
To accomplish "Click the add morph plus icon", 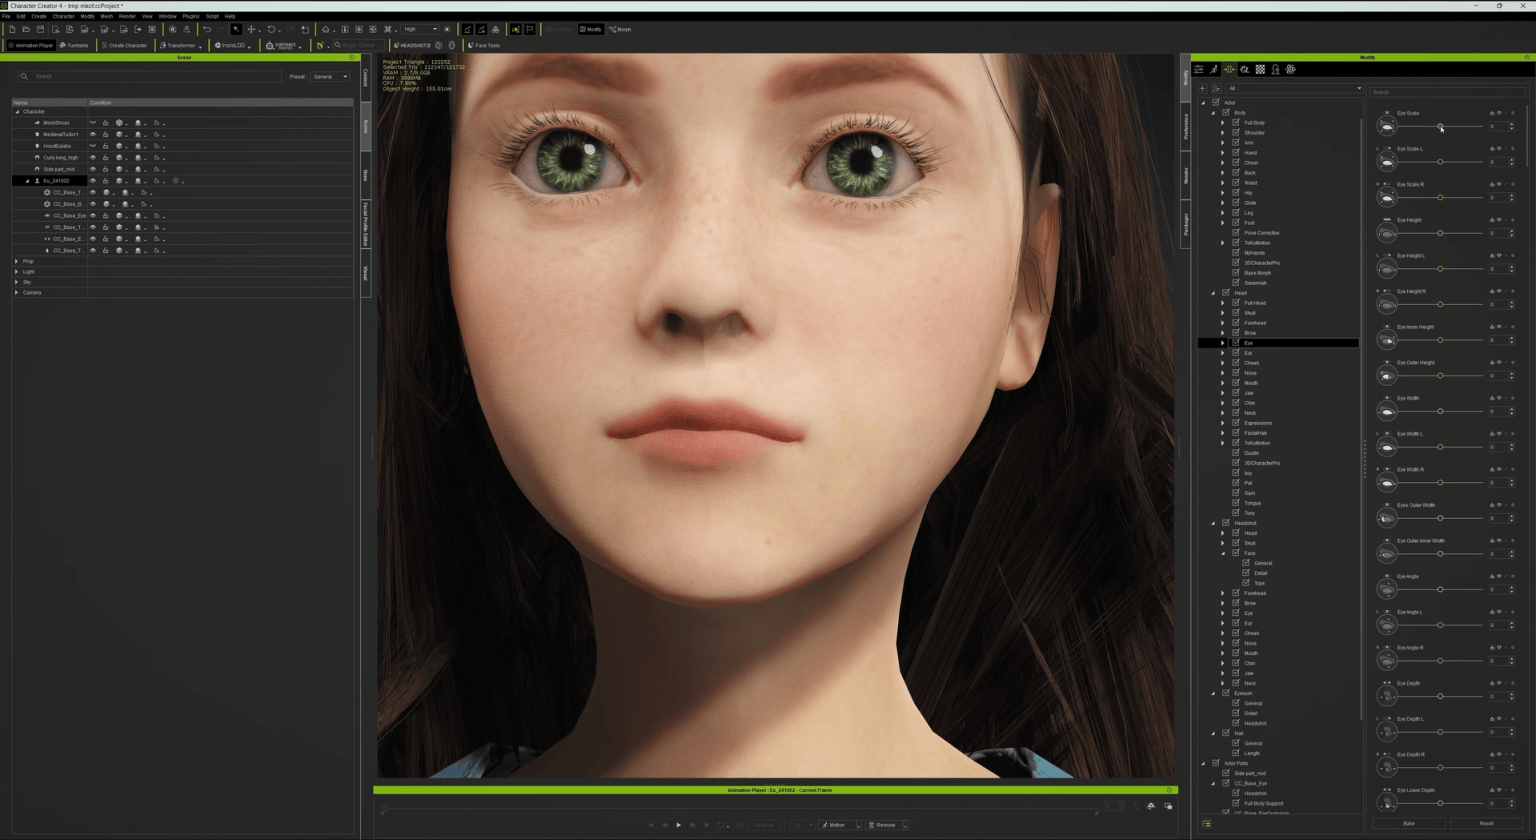I will (x=1202, y=89).
